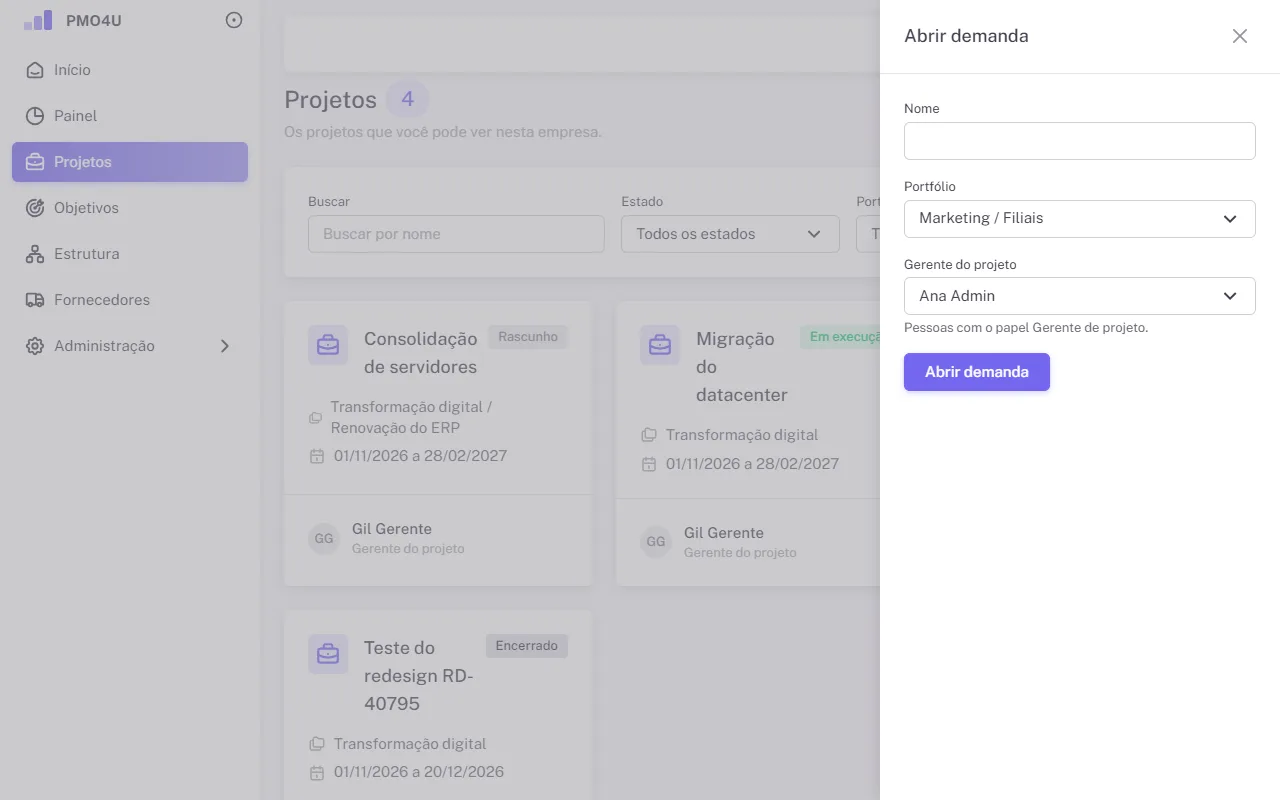
Task: Click calendar icon on Migração do datacenter card
Action: tap(649, 464)
